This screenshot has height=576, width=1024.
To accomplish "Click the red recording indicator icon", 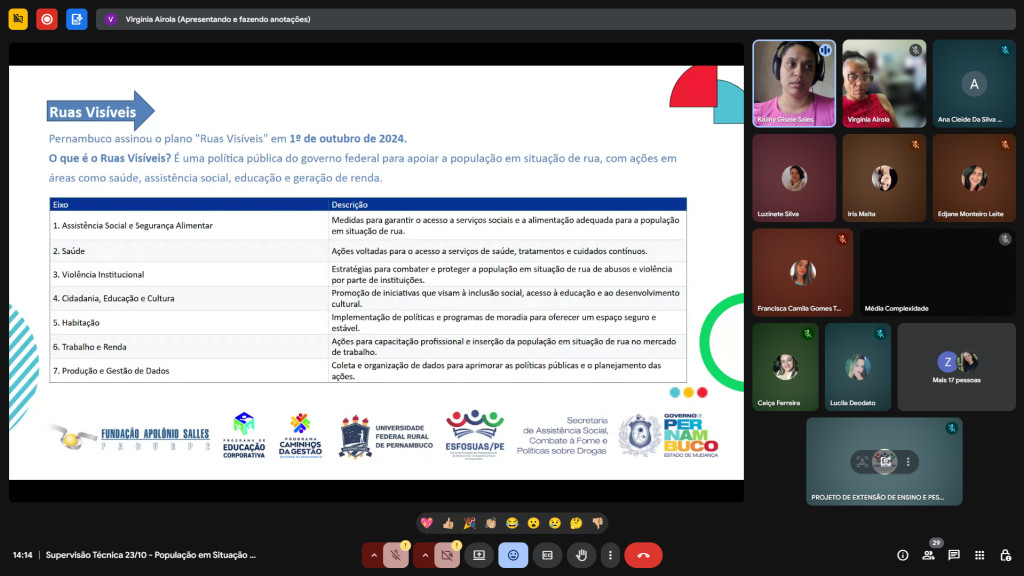I will click(47, 19).
